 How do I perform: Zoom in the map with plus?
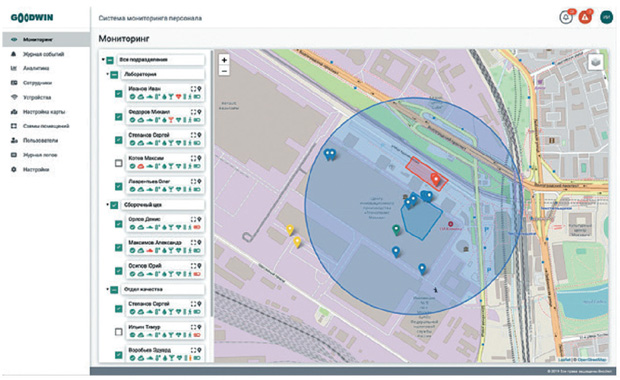coord(224,60)
